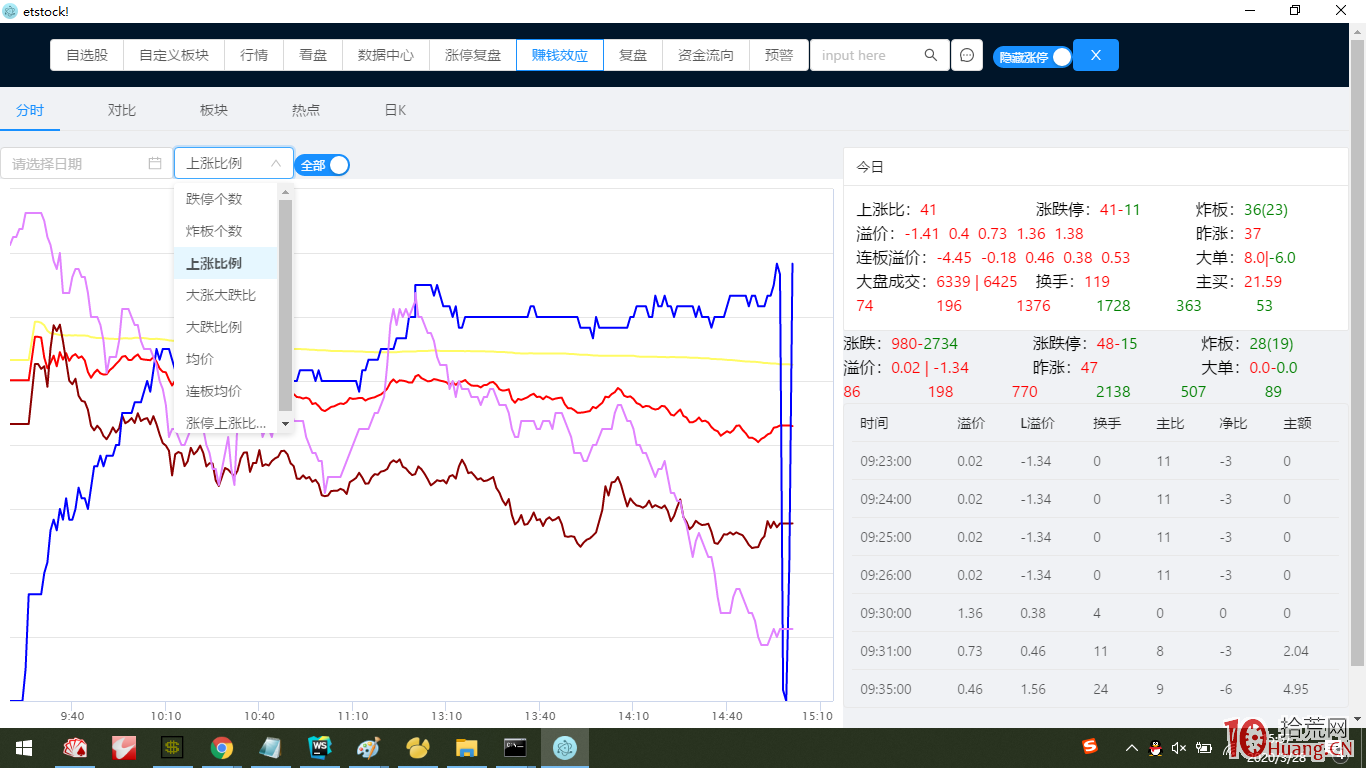Open the chat bubble message button
The width and height of the screenshot is (1366, 768).
pyautogui.click(x=967, y=55)
